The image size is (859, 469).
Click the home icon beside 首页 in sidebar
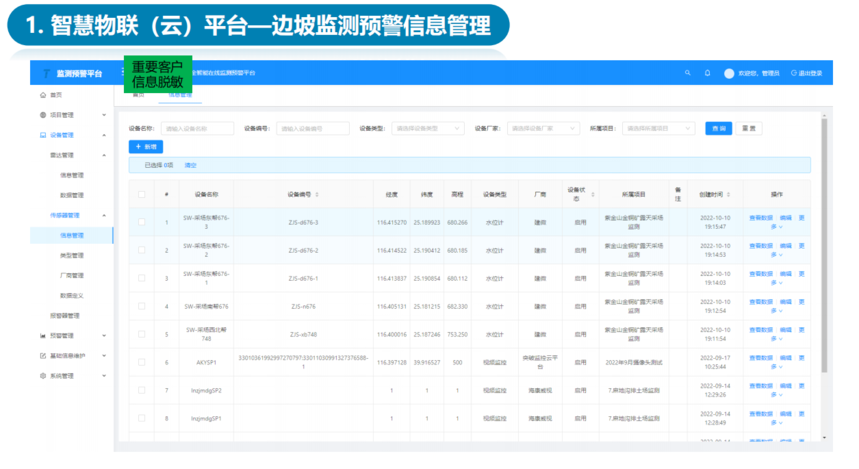click(x=43, y=95)
